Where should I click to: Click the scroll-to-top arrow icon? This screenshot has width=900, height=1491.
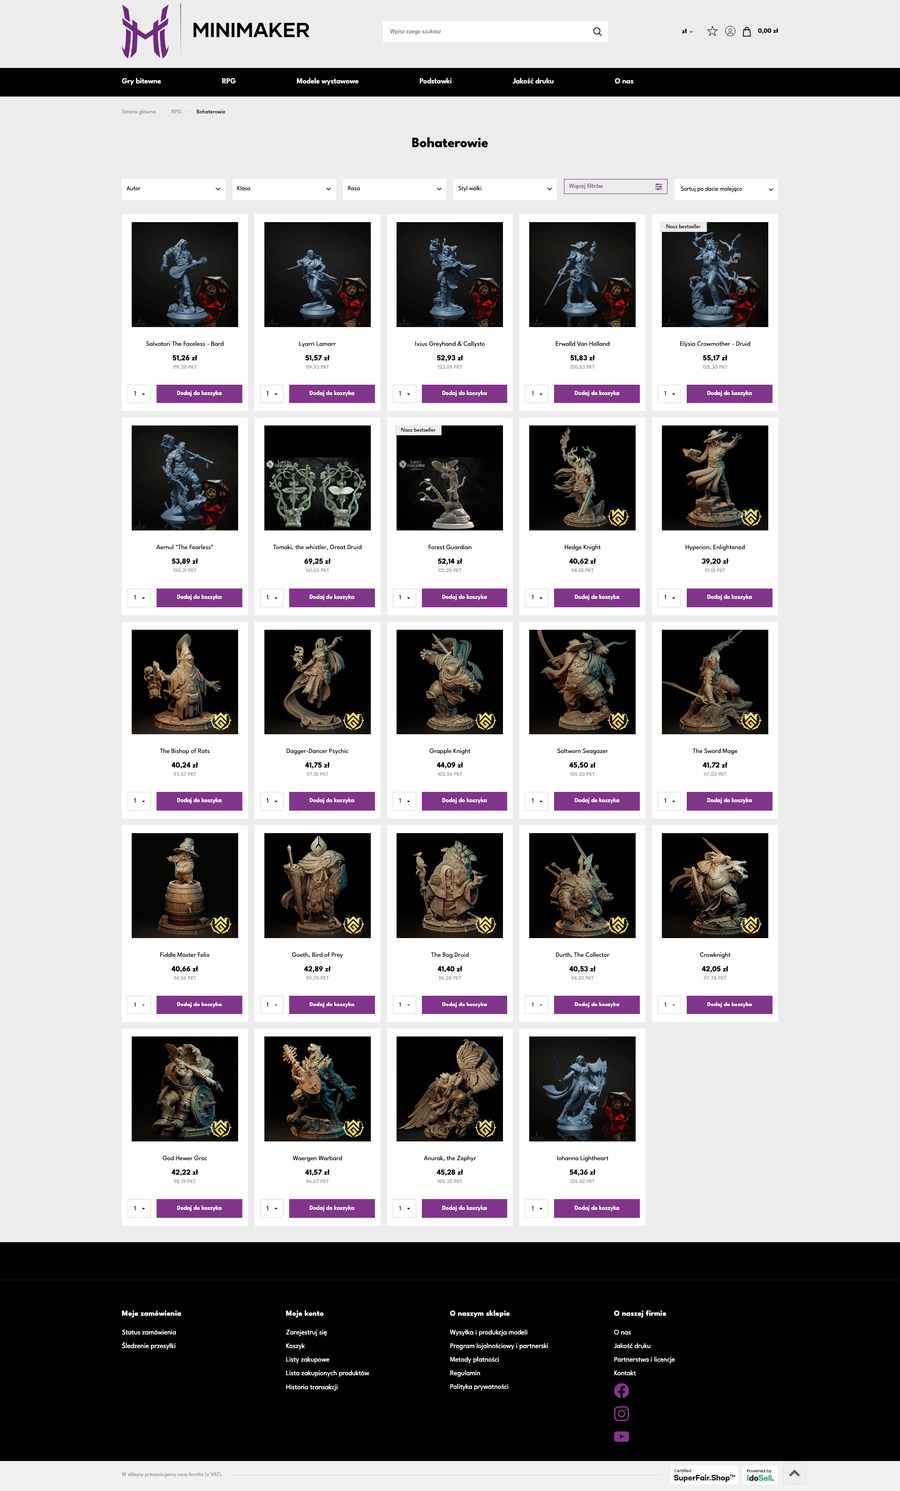click(x=794, y=1473)
